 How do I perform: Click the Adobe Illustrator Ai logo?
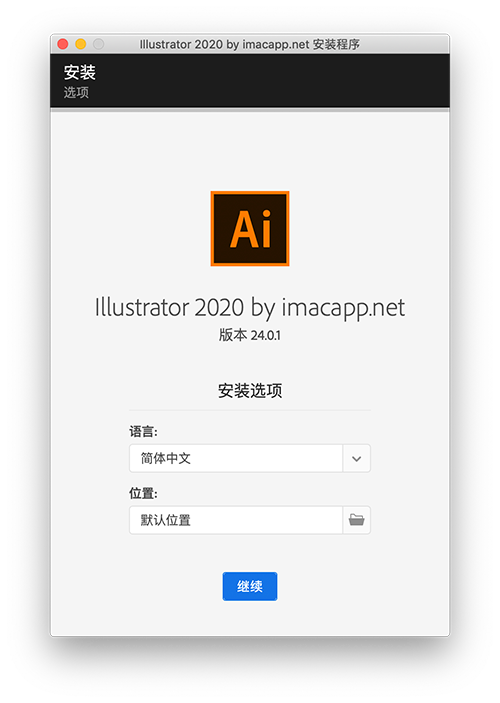250,228
